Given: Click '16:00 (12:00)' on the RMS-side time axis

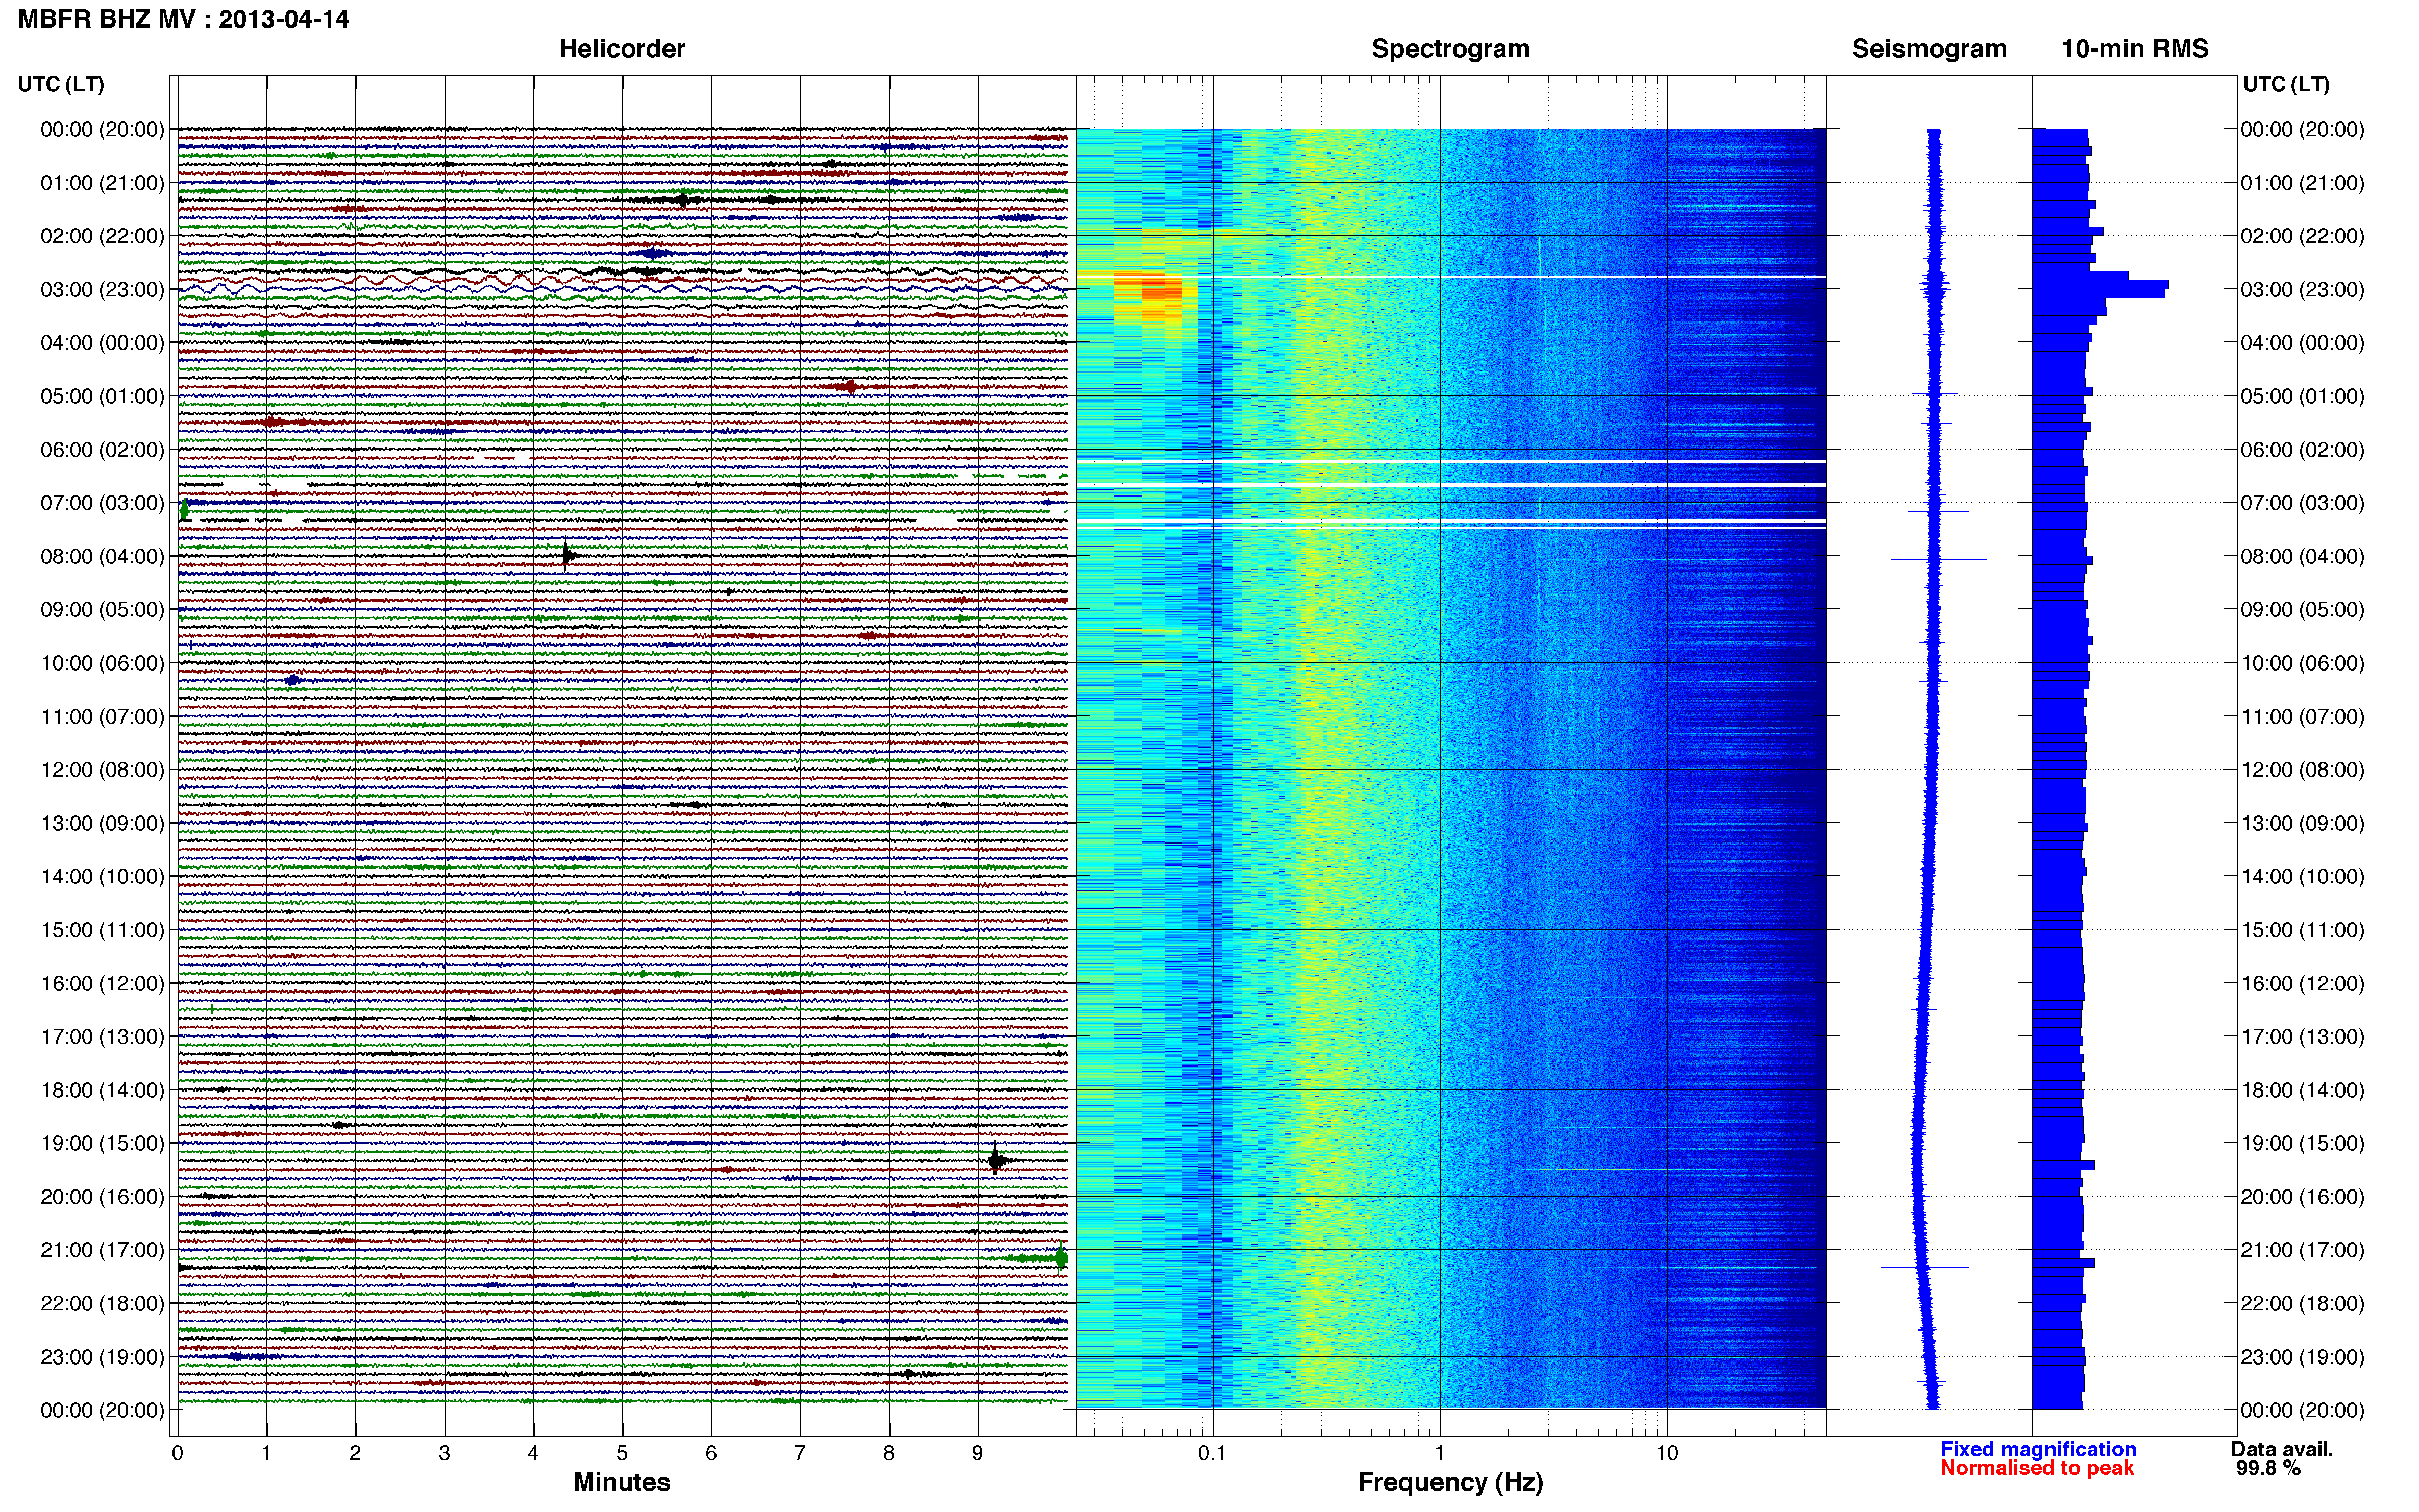Looking at the screenshot, I should point(2302,984).
